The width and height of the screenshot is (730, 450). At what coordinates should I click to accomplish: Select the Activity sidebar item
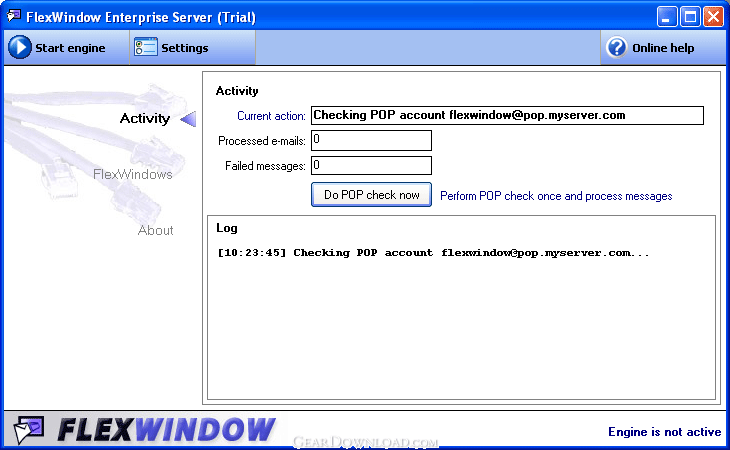(145, 119)
